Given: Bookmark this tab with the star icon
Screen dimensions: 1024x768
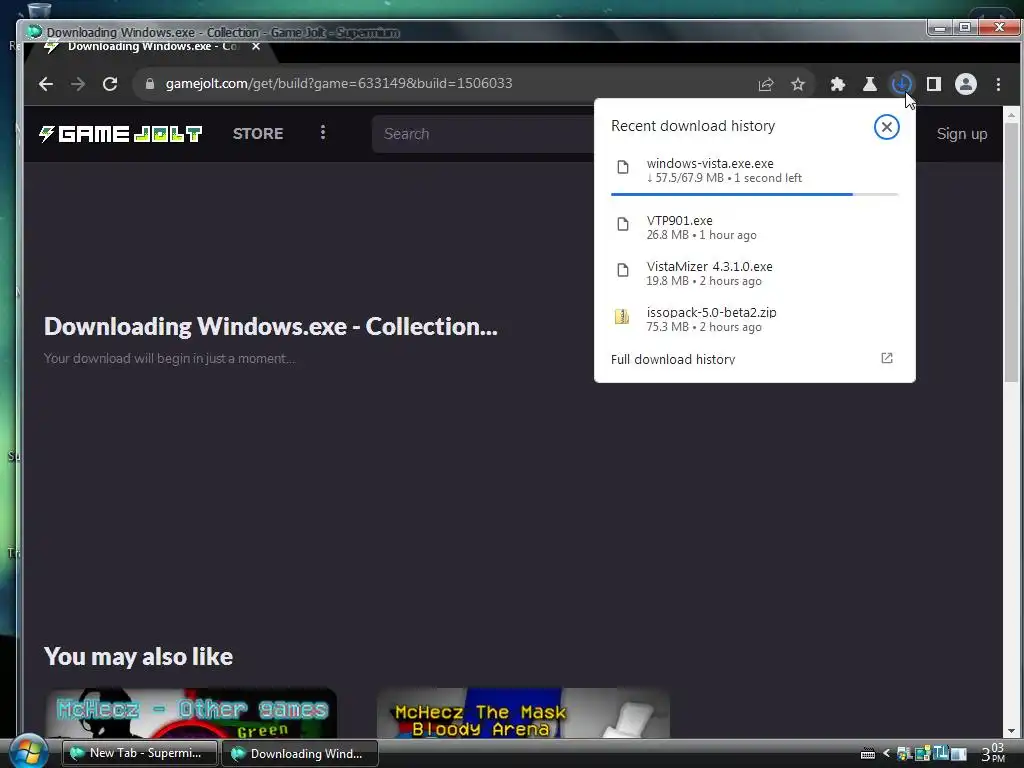Looking at the screenshot, I should pos(797,84).
